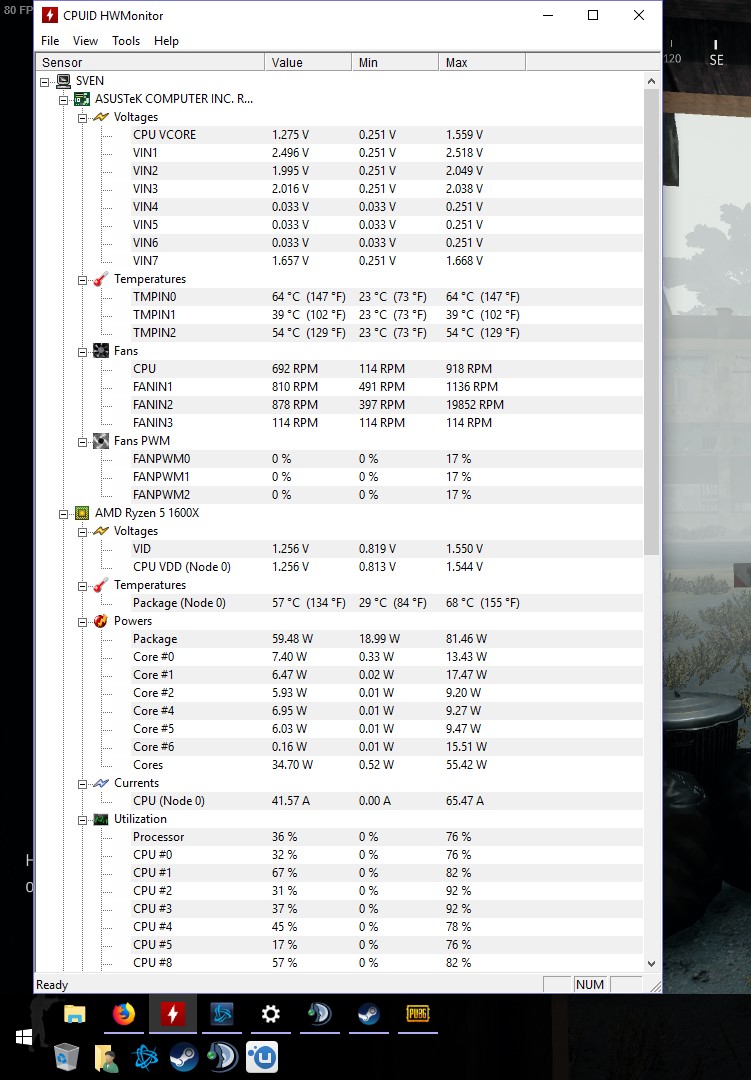
Task: Open Steam from the upper taskbar row
Action: (x=369, y=1014)
